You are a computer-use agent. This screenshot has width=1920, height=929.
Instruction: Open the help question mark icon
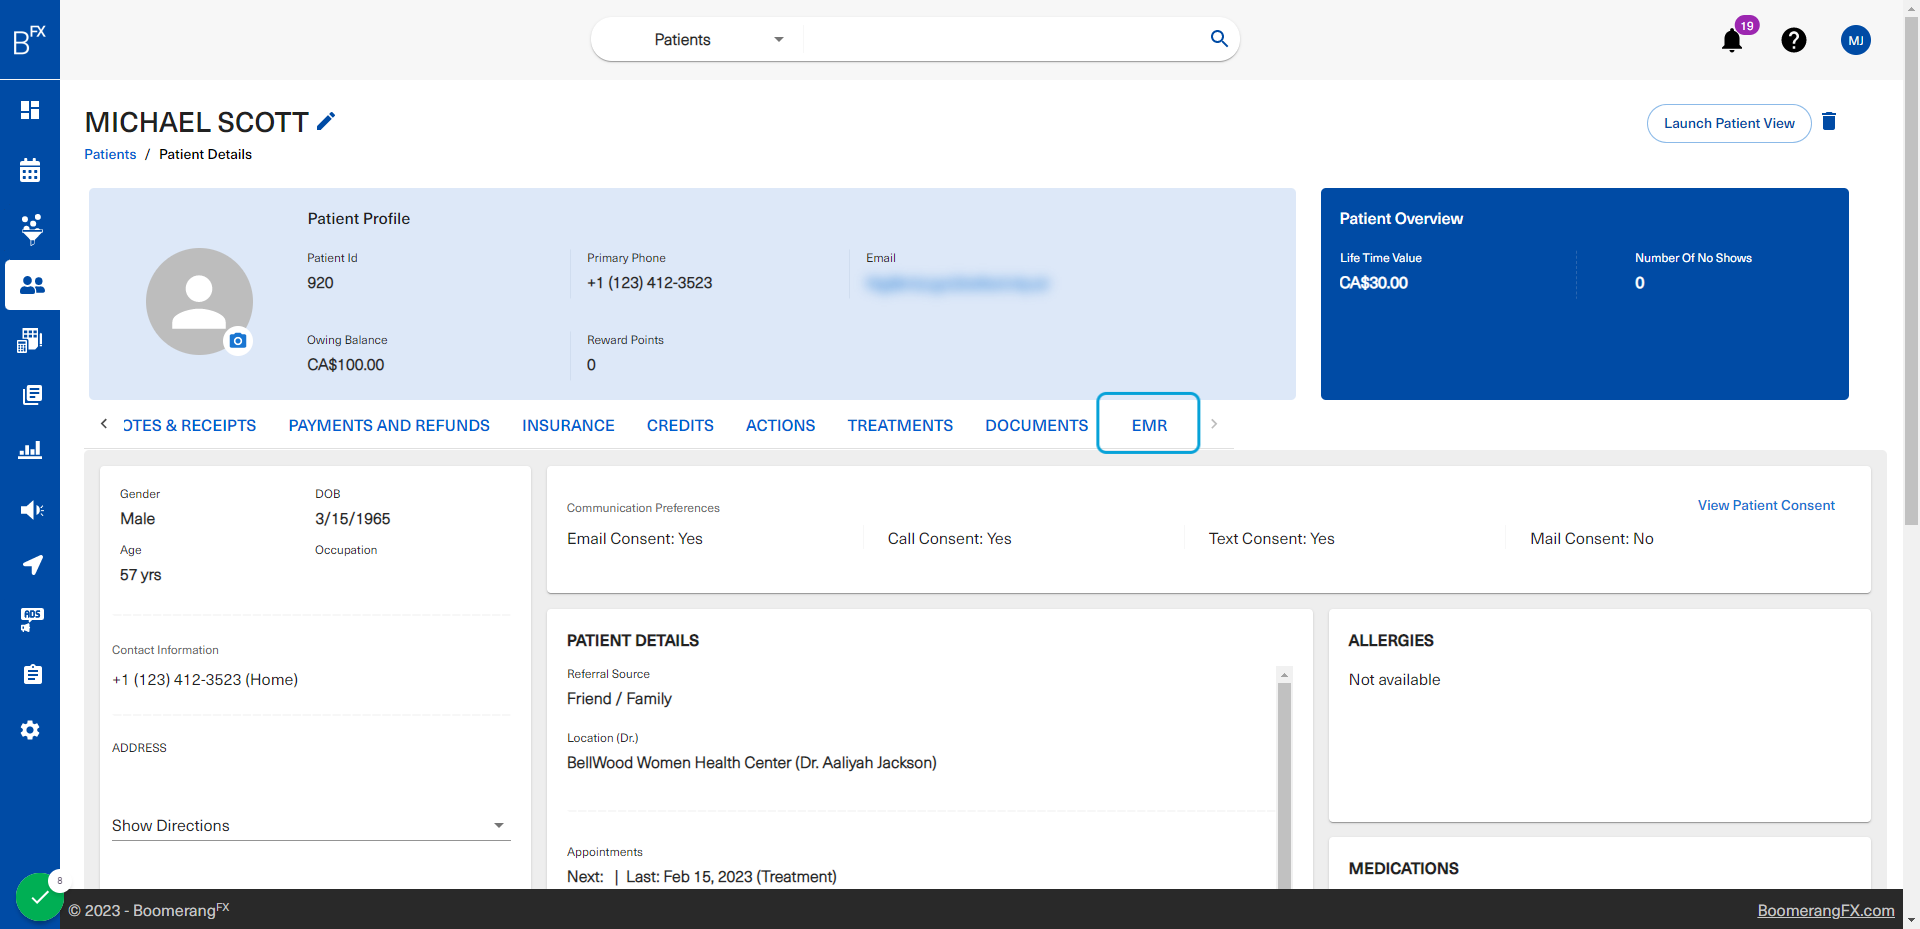(1794, 40)
